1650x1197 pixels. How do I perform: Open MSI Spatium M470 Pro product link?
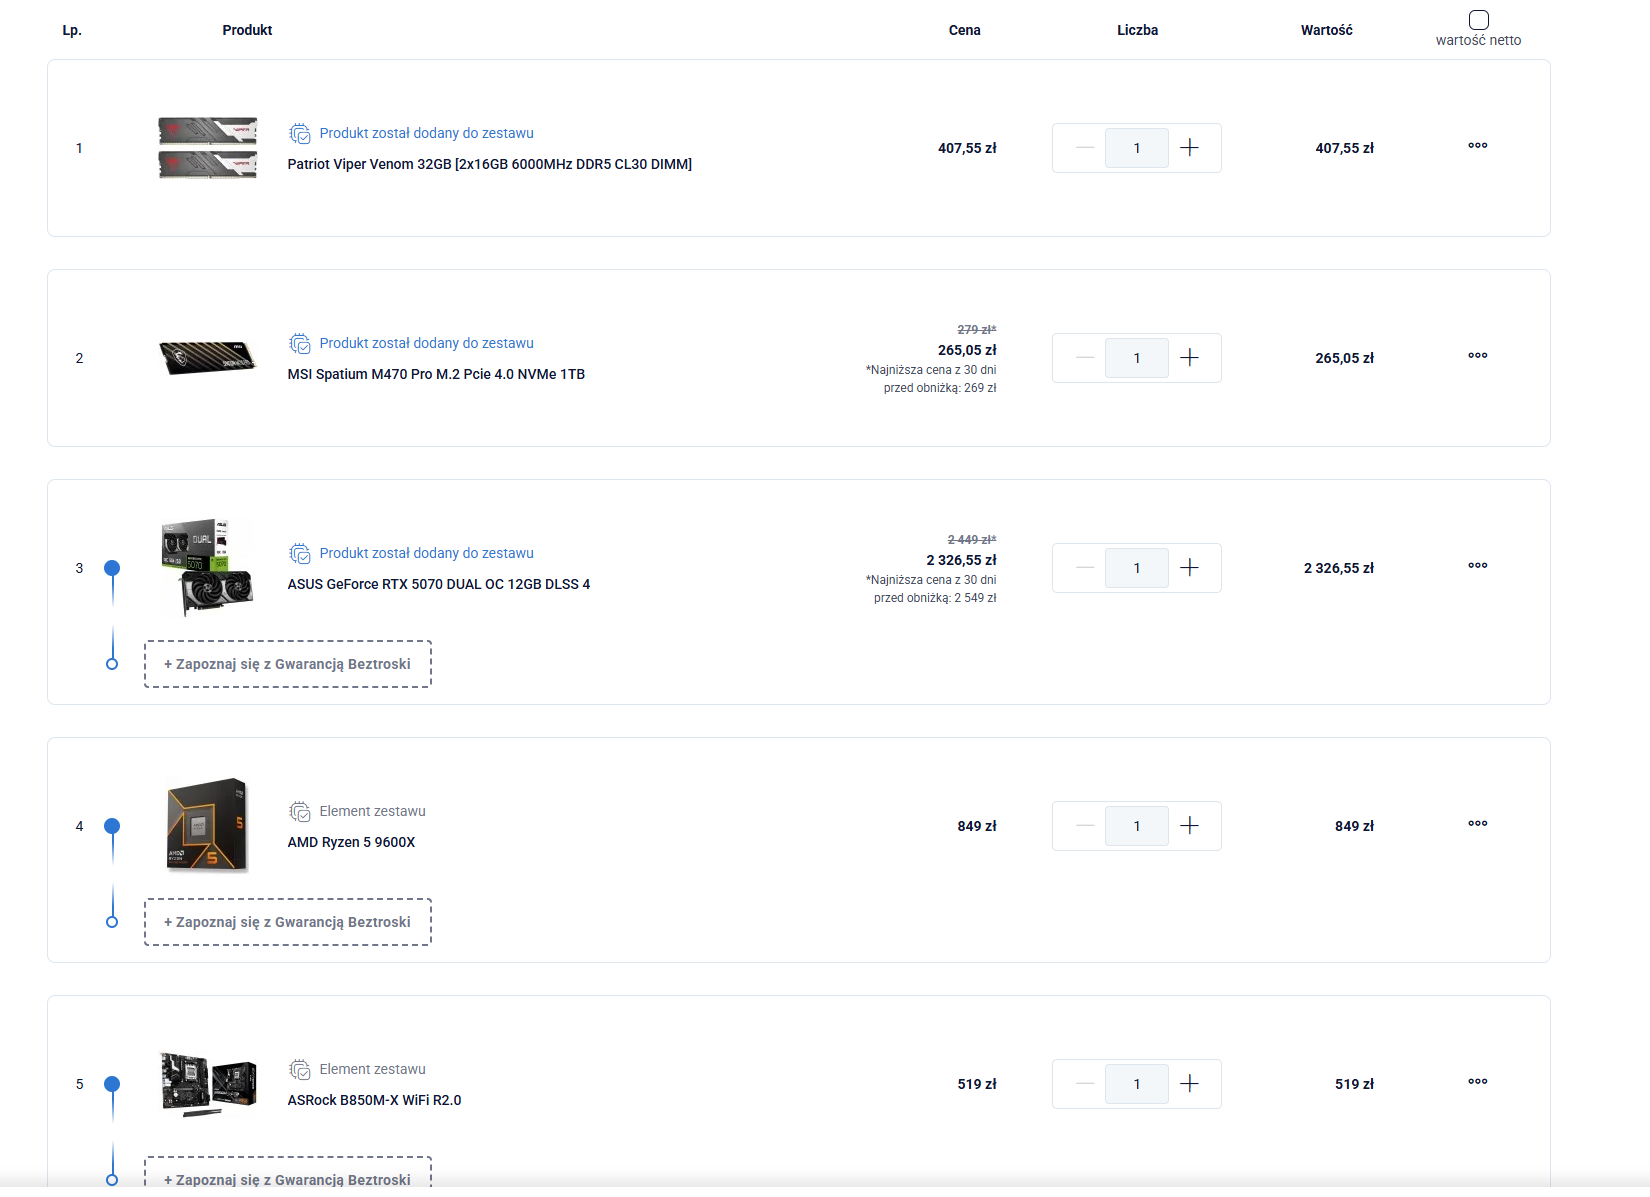(x=436, y=374)
